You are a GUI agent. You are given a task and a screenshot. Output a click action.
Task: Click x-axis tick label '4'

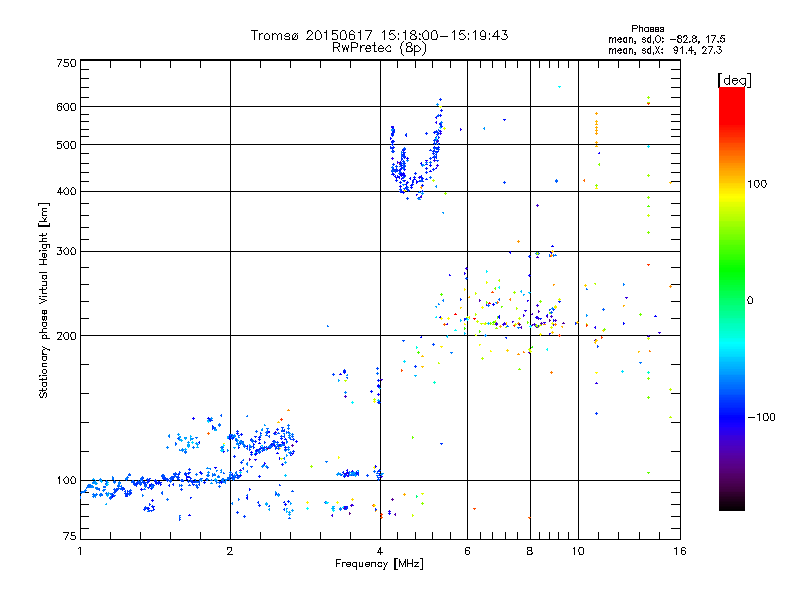[380, 551]
